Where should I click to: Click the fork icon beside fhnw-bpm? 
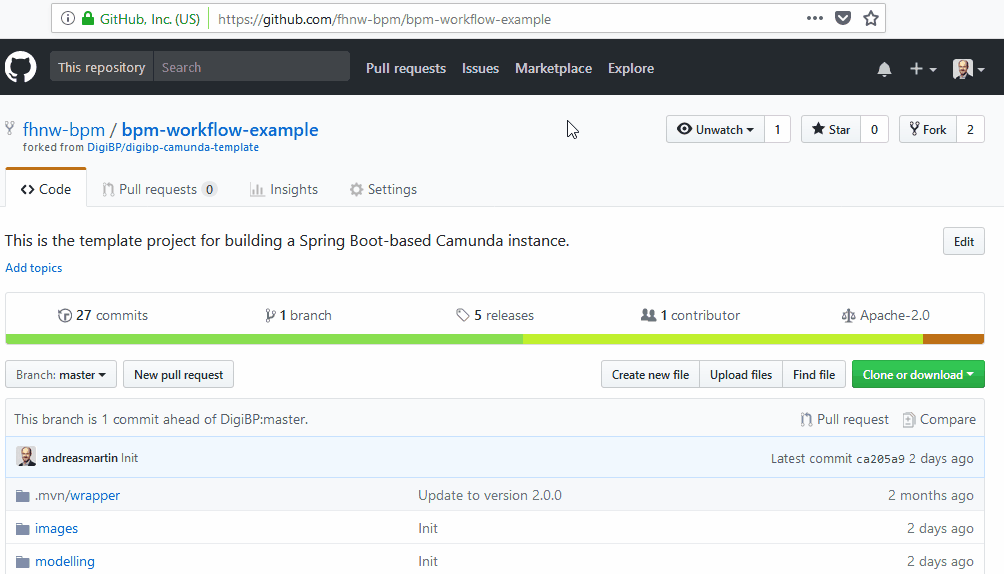pos(10,128)
